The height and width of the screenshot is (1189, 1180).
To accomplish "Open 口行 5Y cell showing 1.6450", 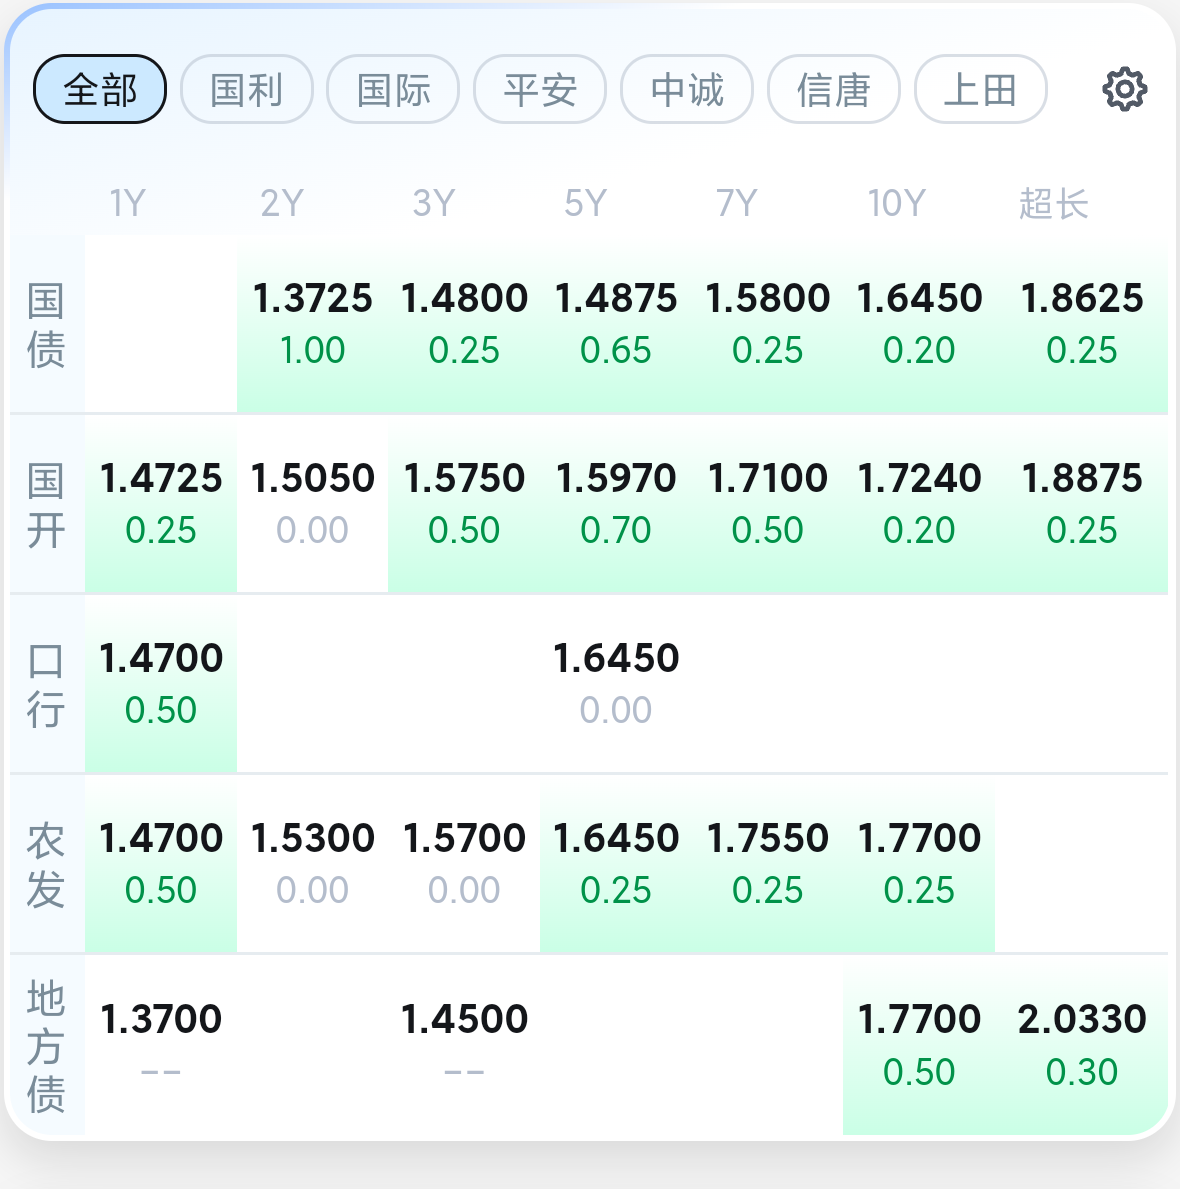I will coord(616,683).
